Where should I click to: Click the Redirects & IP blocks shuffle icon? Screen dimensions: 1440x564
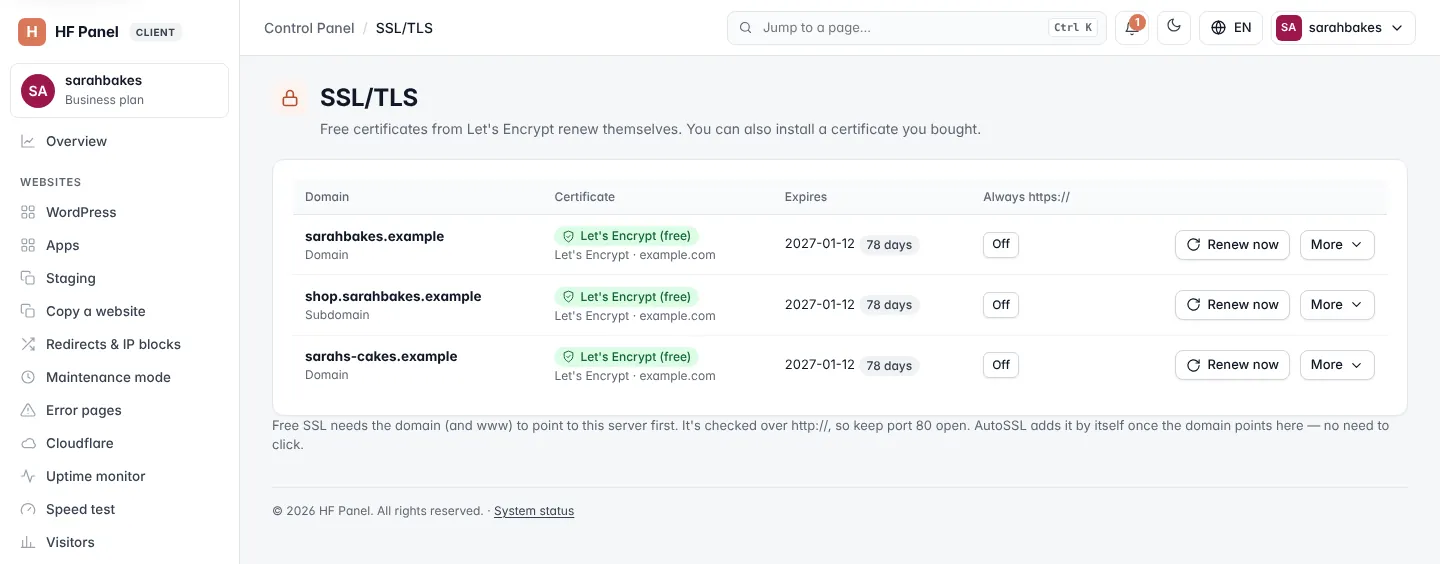pyautogui.click(x=28, y=344)
